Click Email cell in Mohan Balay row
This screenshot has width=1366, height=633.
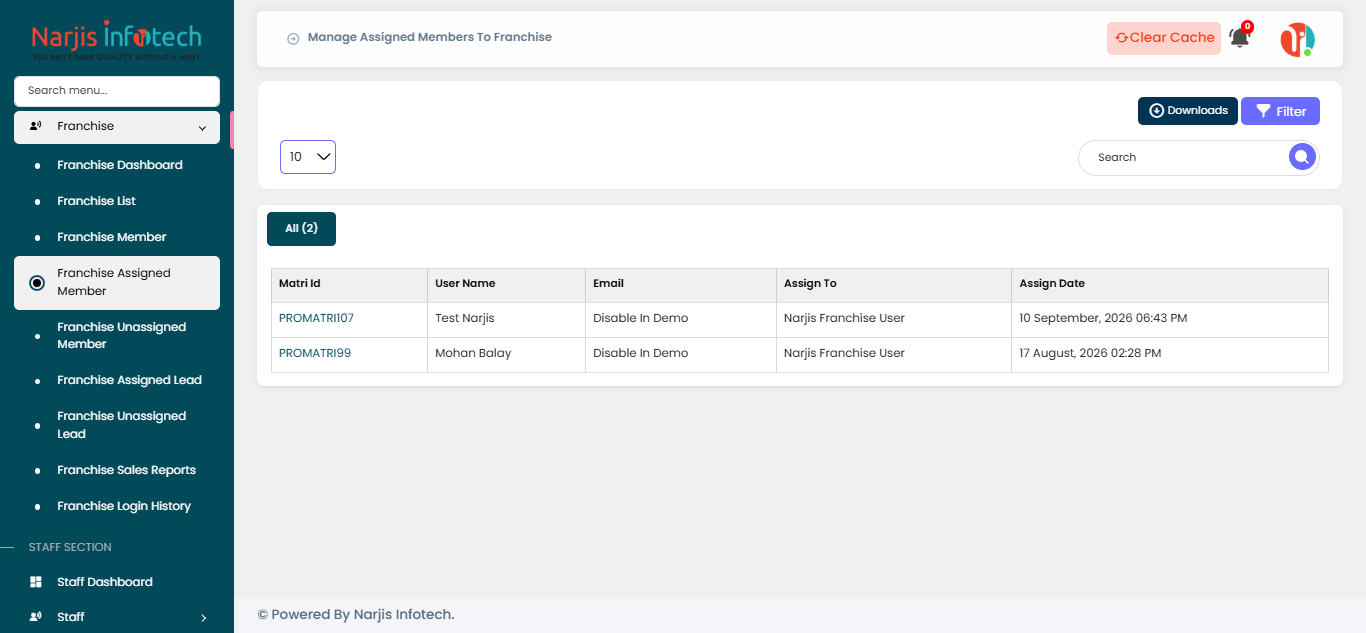681,355
